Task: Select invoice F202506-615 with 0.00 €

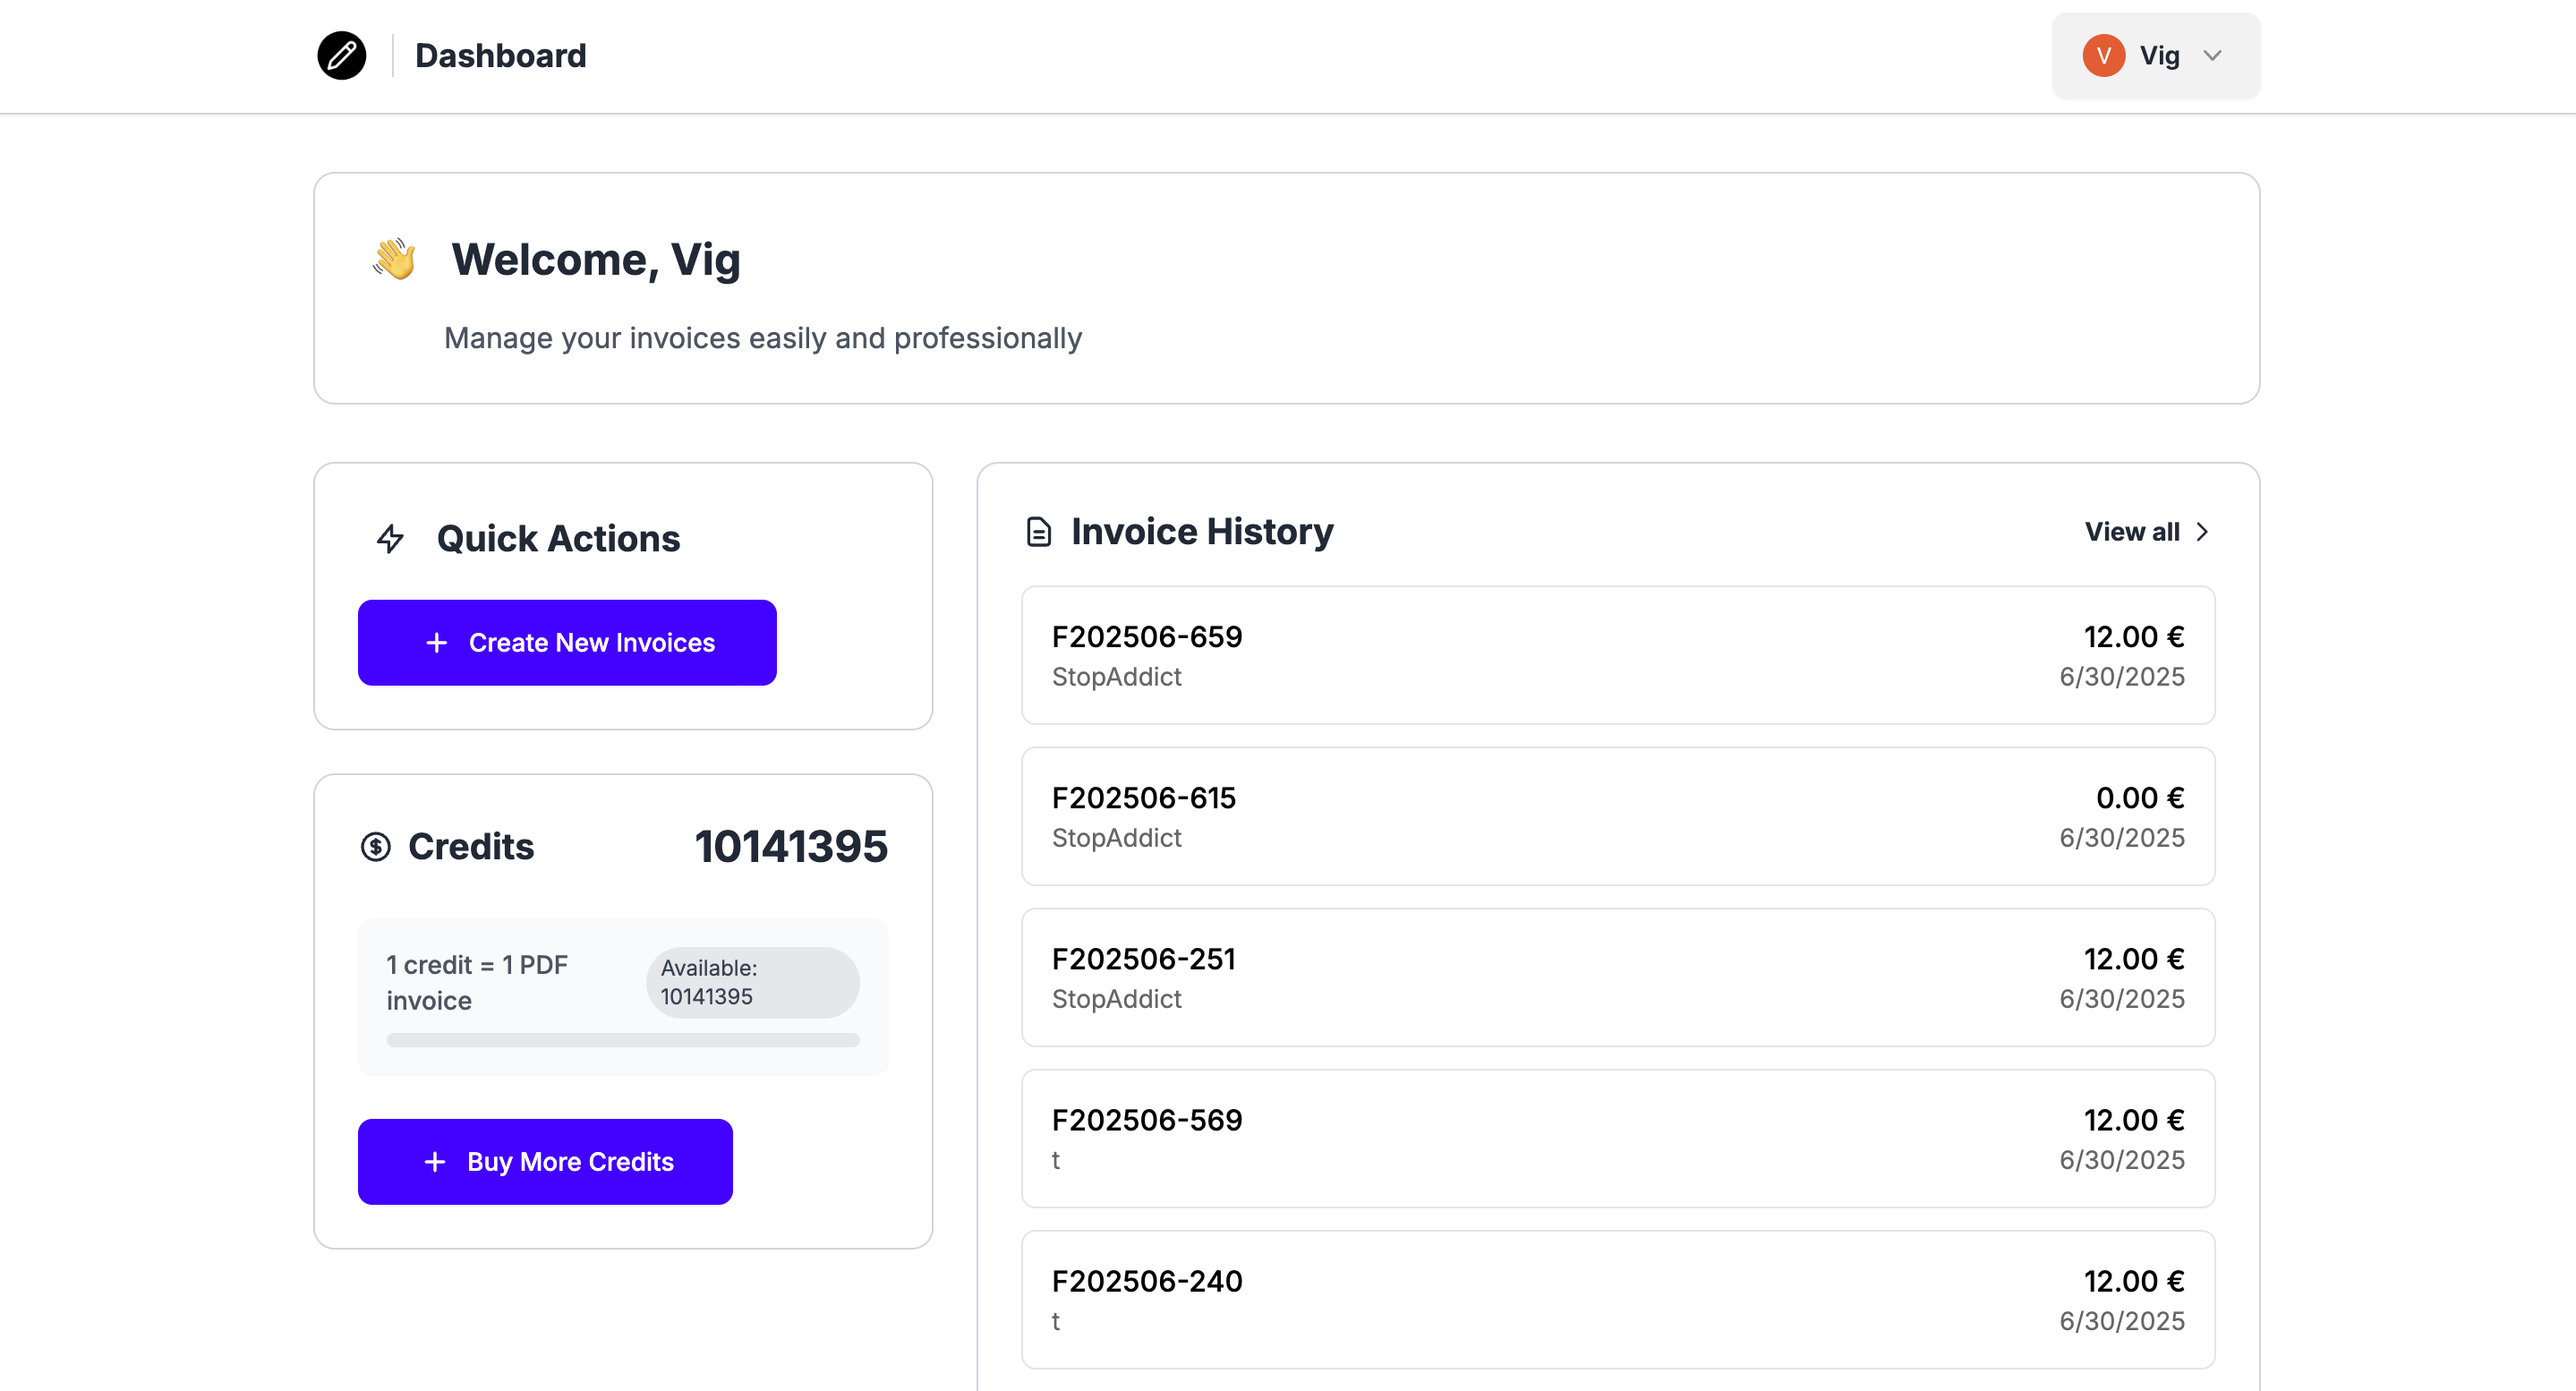Action: 1617,816
